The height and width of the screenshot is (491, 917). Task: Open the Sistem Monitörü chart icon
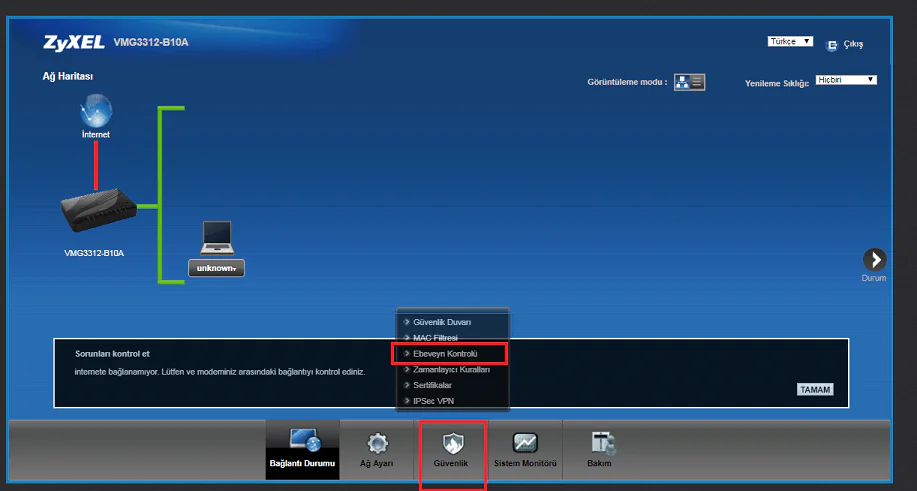[x=525, y=443]
